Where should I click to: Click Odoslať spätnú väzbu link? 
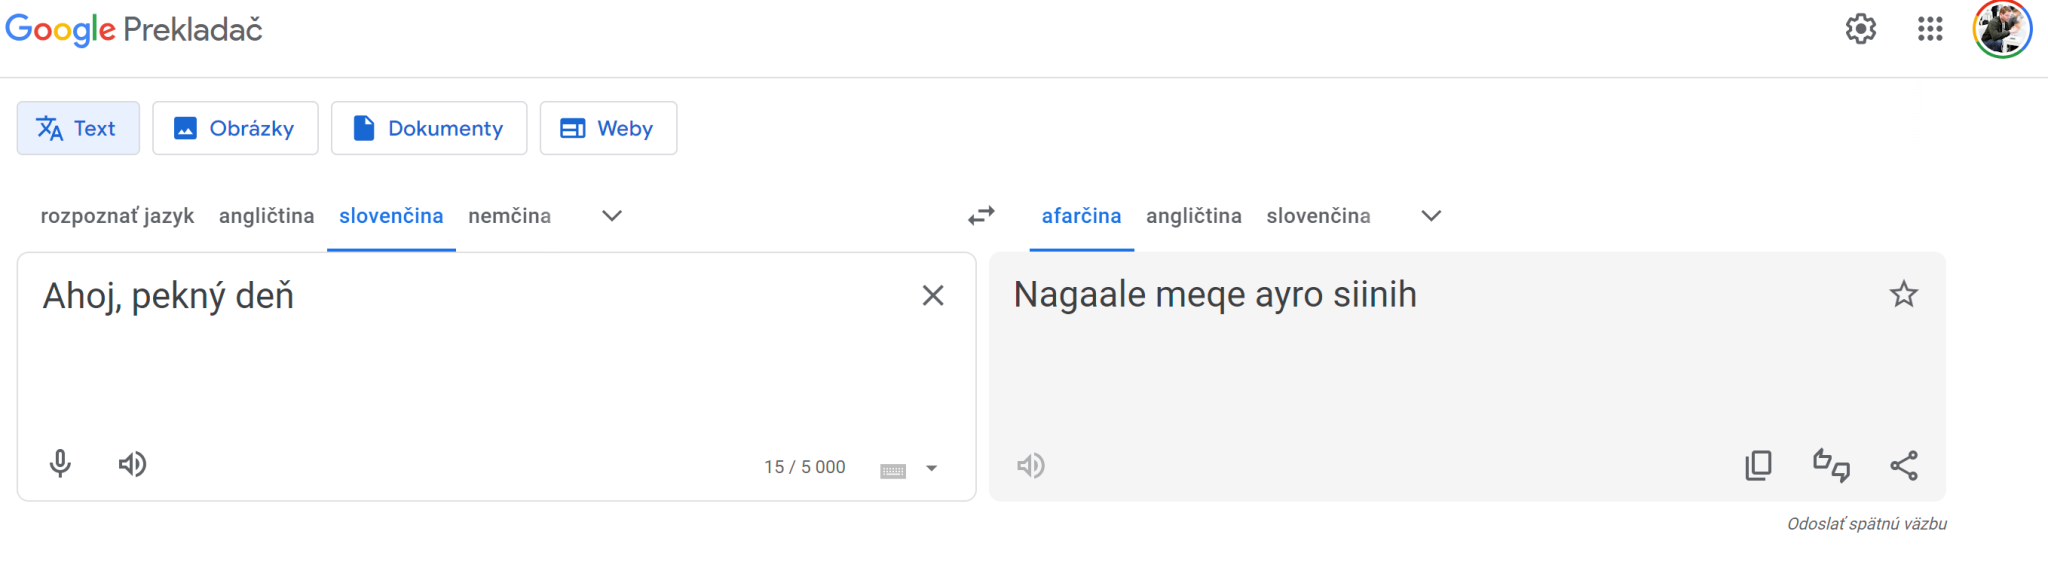(1866, 524)
